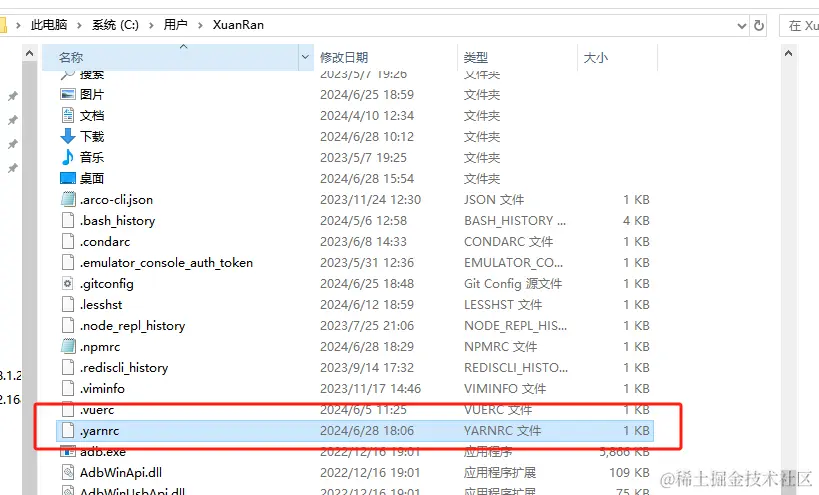Click the date 2023/11/24 12:30
The height and width of the screenshot is (495, 819).
(x=370, y=199)
